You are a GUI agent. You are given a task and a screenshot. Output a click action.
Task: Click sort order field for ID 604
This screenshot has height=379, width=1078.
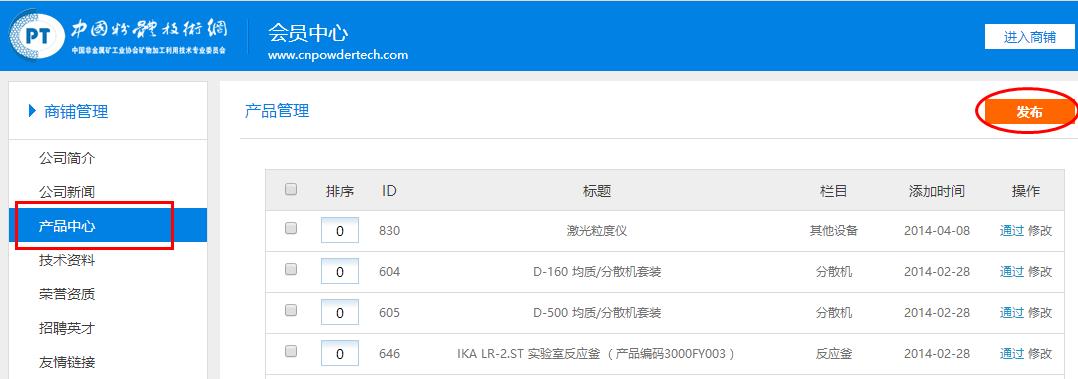click(x=340, y=272)
